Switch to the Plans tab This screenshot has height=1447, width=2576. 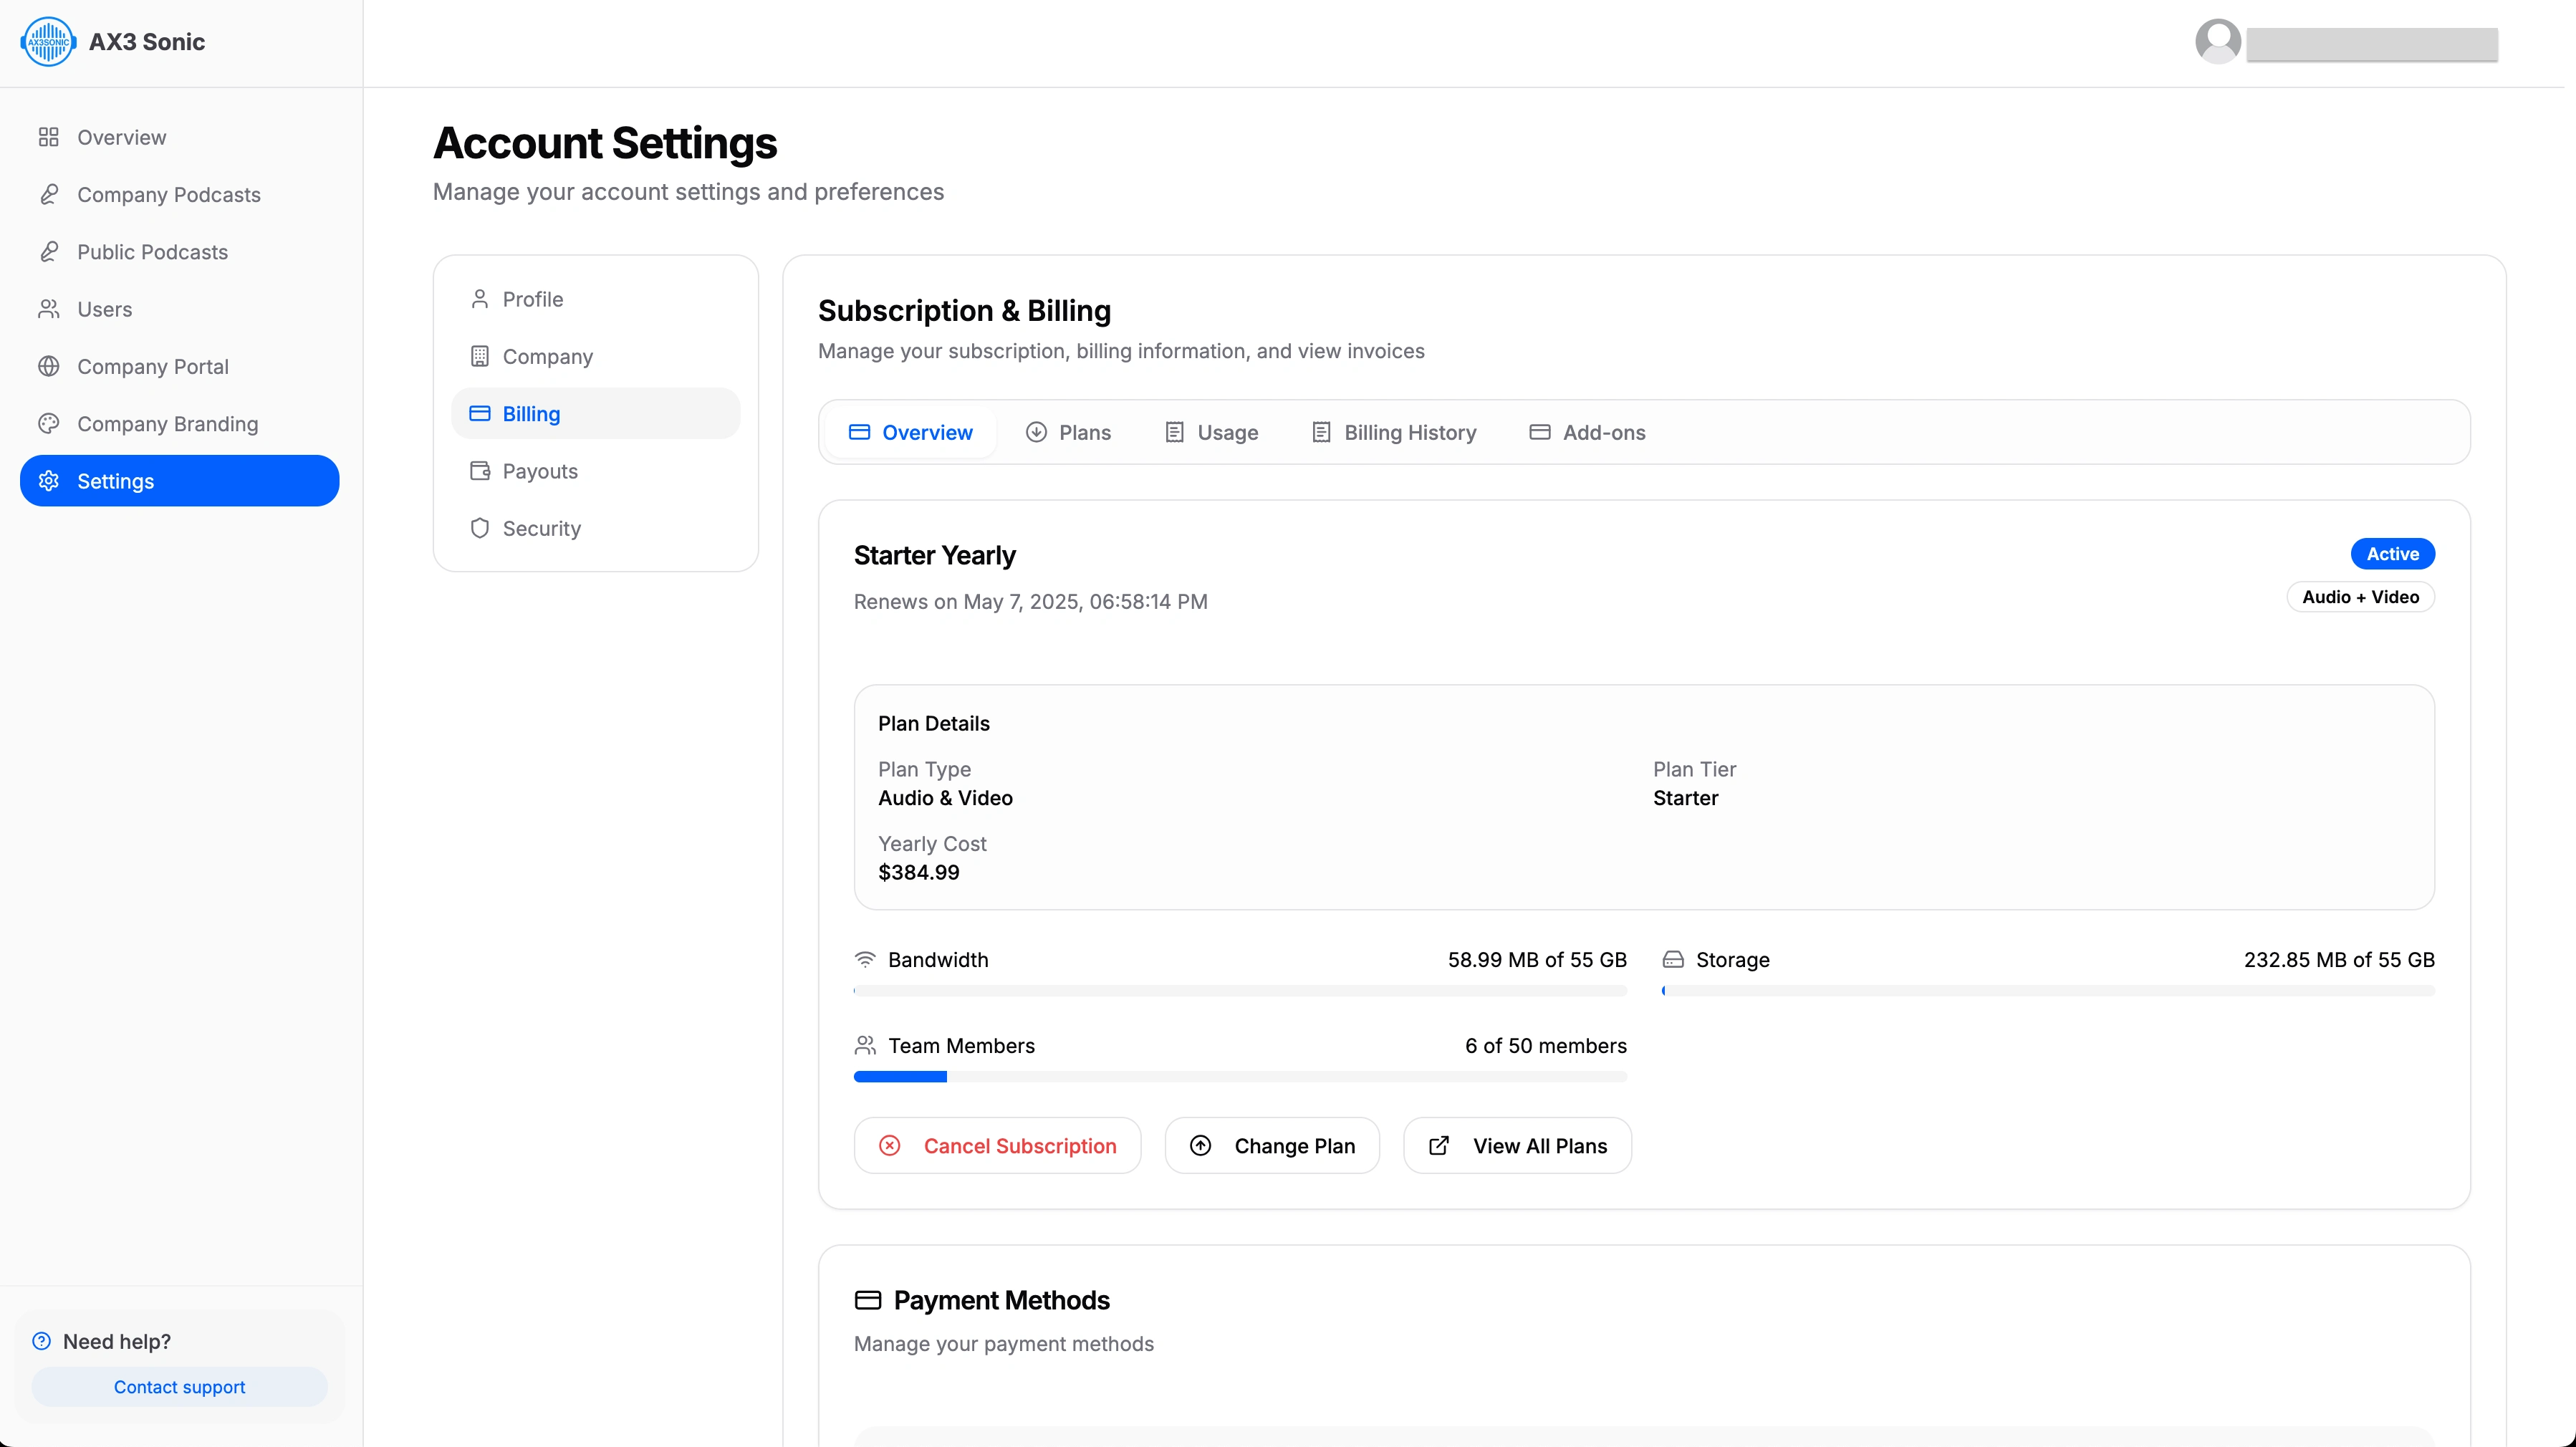pos(1068,432)
